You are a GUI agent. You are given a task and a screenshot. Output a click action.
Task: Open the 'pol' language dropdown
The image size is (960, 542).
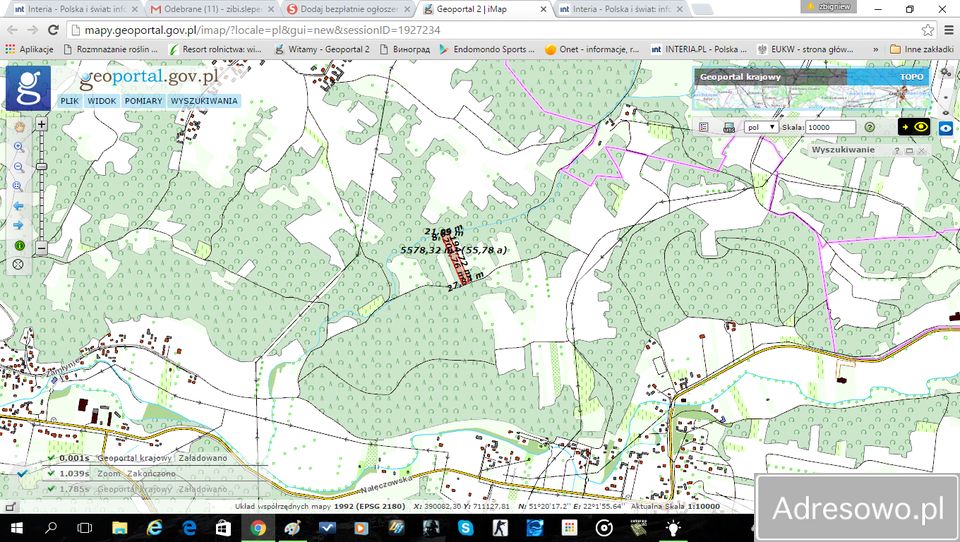(x=761, y=127)
